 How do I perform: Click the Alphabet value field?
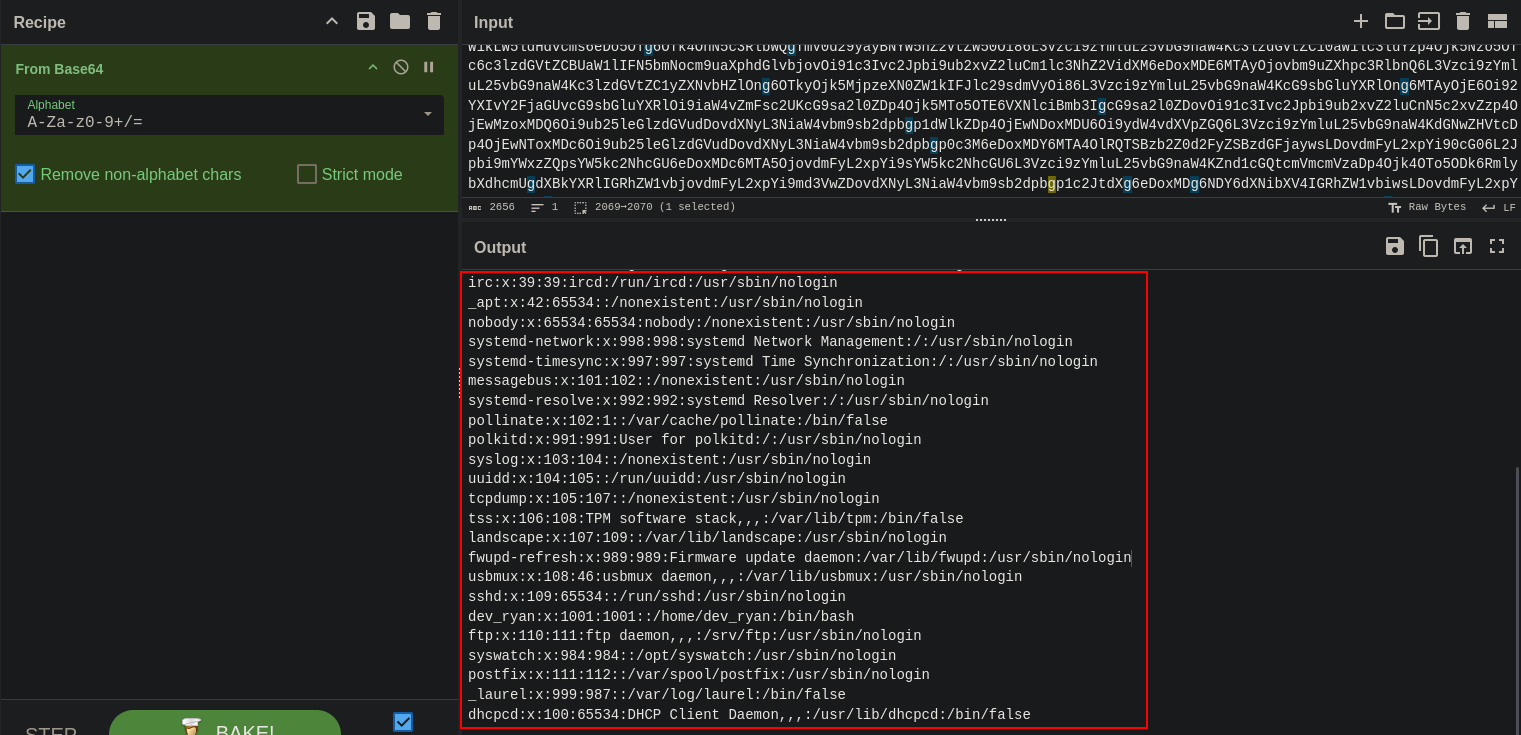(229, 115)
